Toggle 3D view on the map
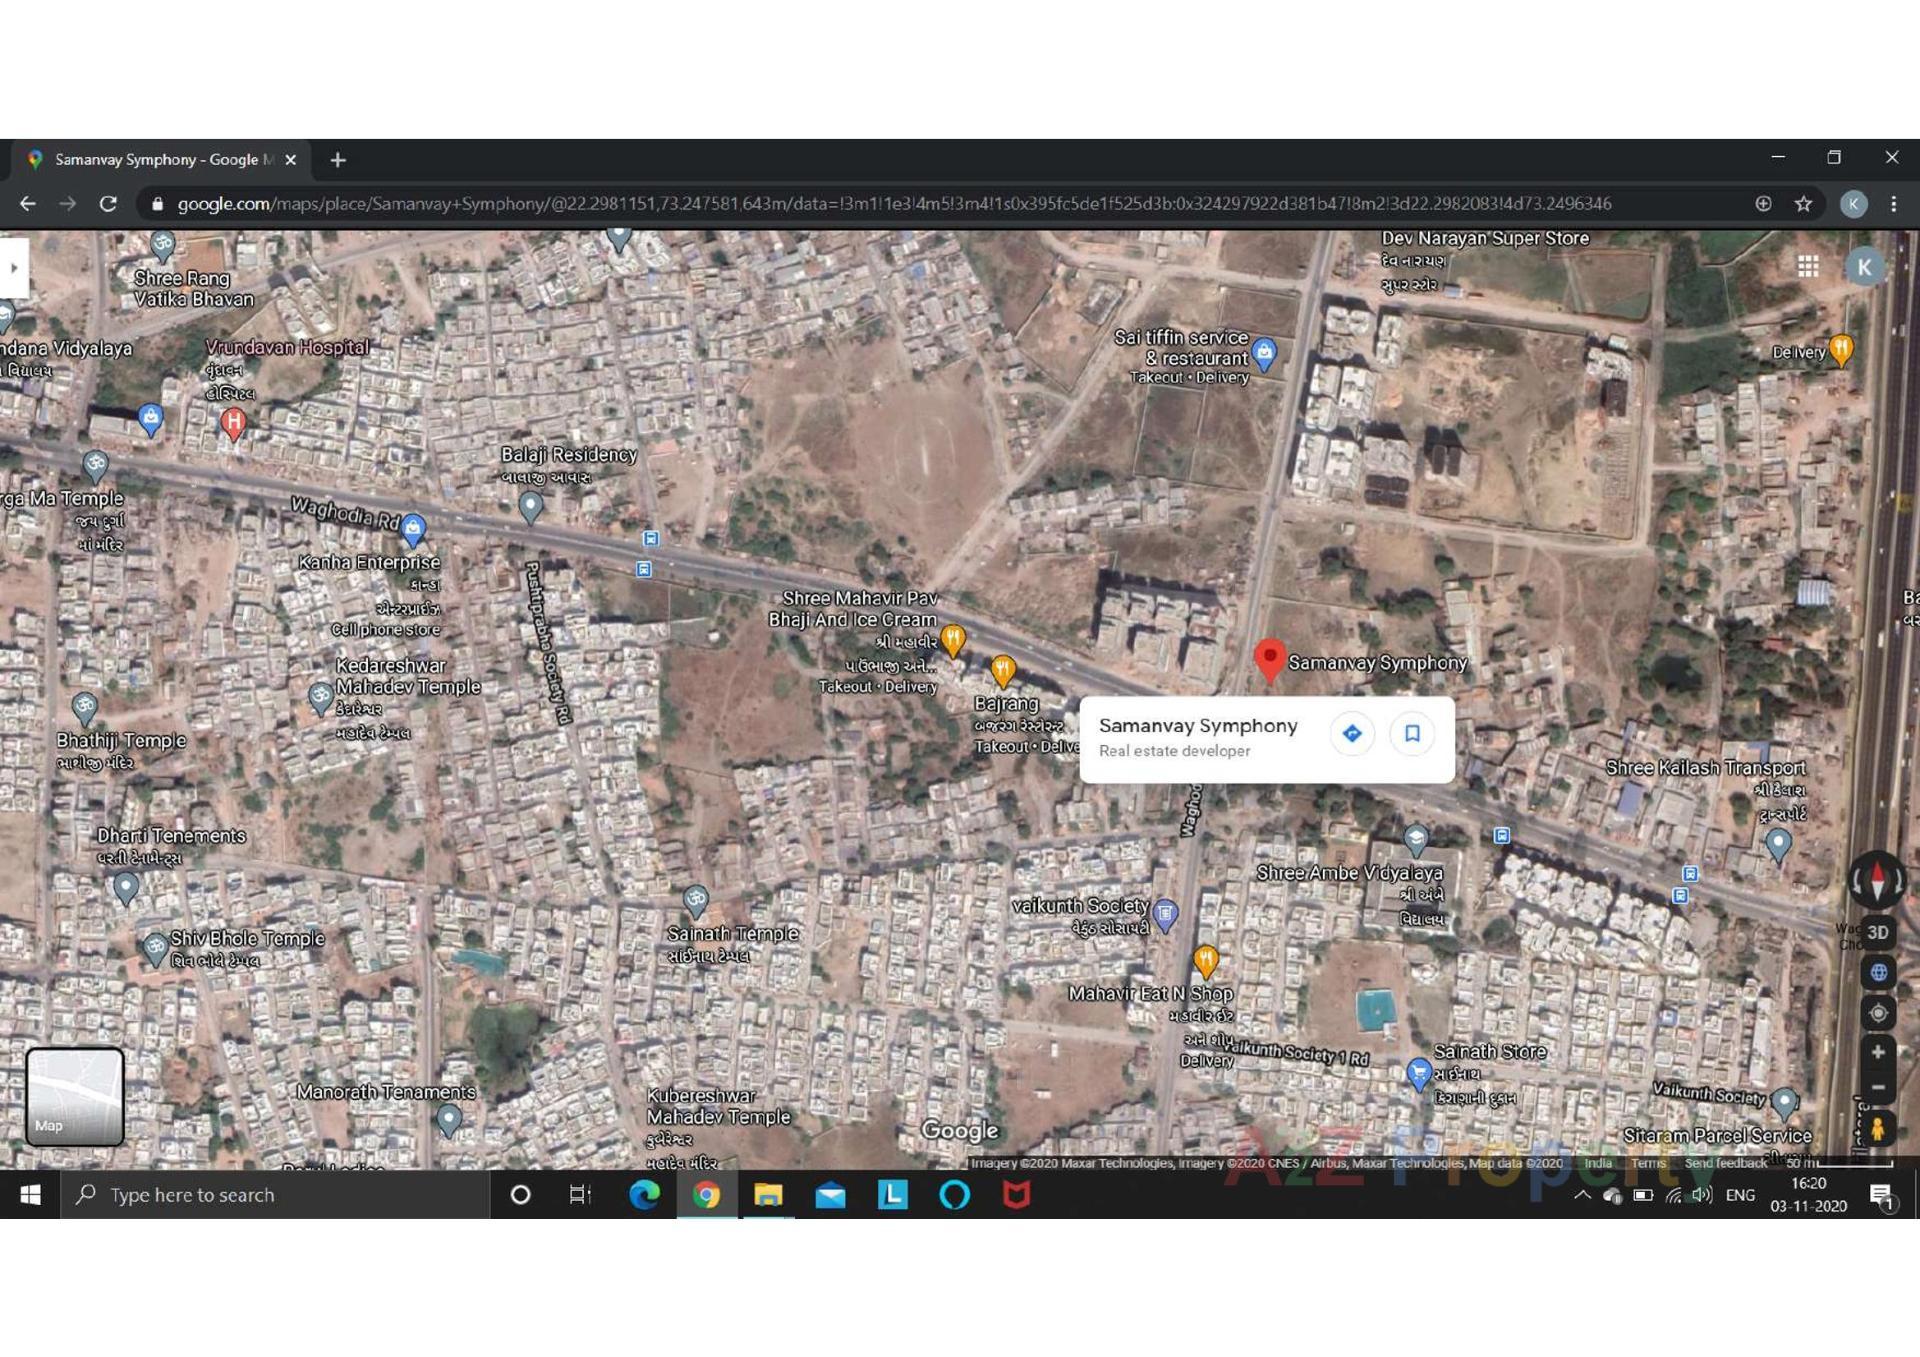This screenshot has width=1920, height=1357. point(1878,931)
